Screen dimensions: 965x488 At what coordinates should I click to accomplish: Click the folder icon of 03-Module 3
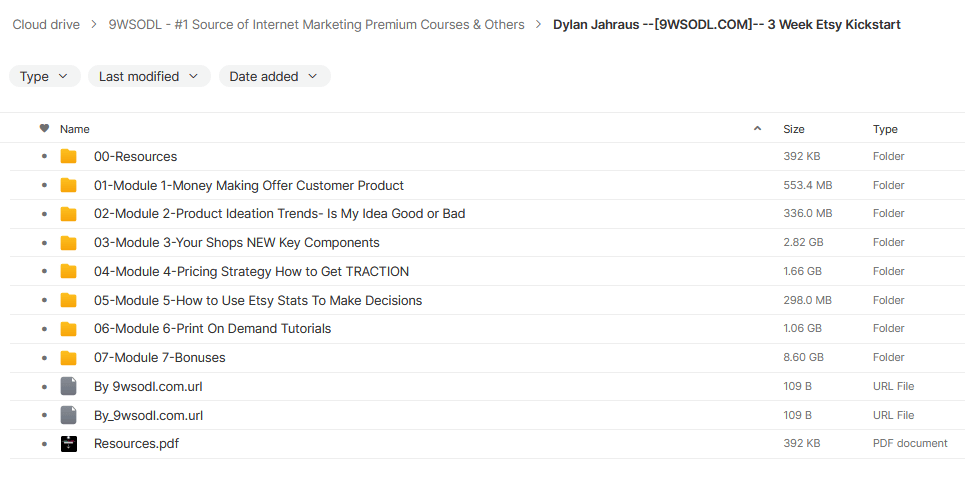tap(68, 243)
